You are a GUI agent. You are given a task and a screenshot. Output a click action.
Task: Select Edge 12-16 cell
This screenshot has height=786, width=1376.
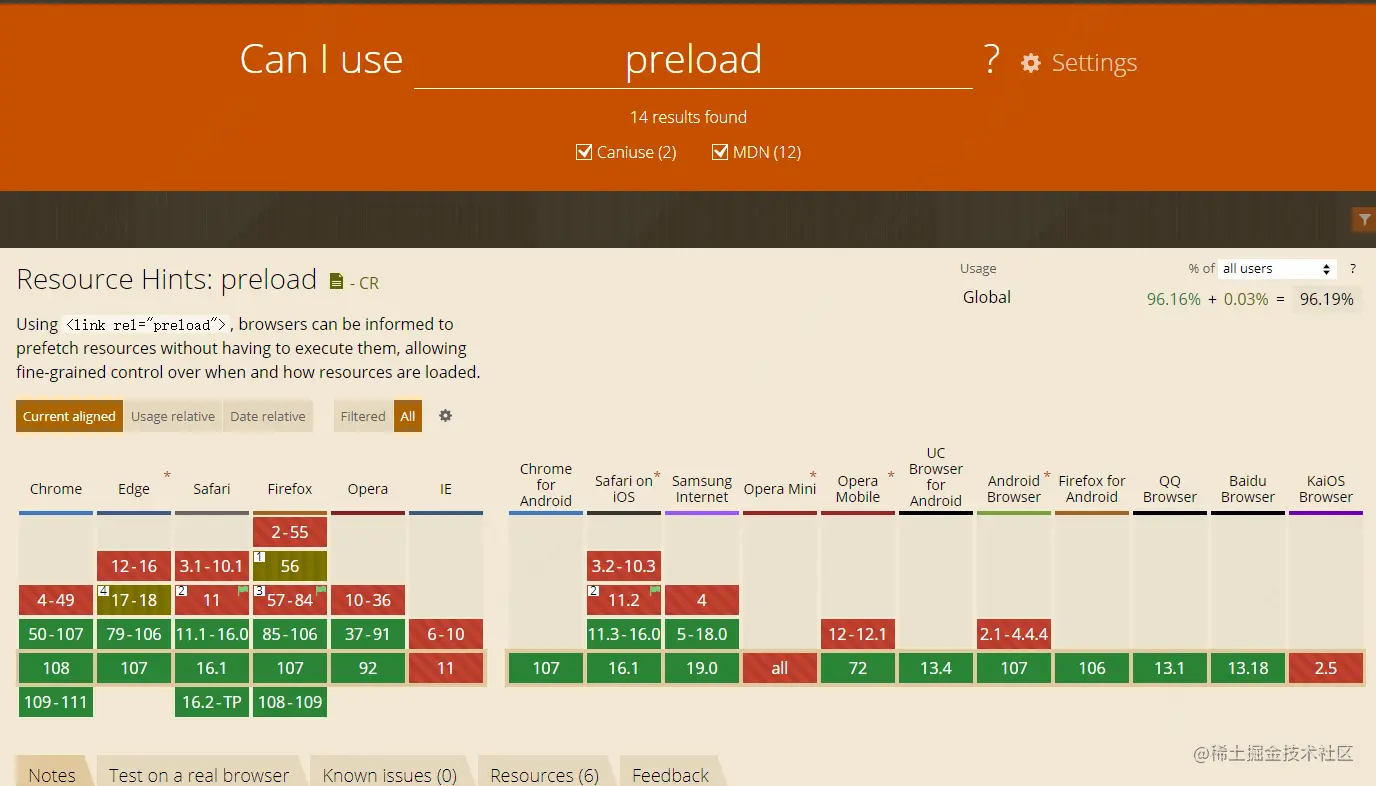134,566
